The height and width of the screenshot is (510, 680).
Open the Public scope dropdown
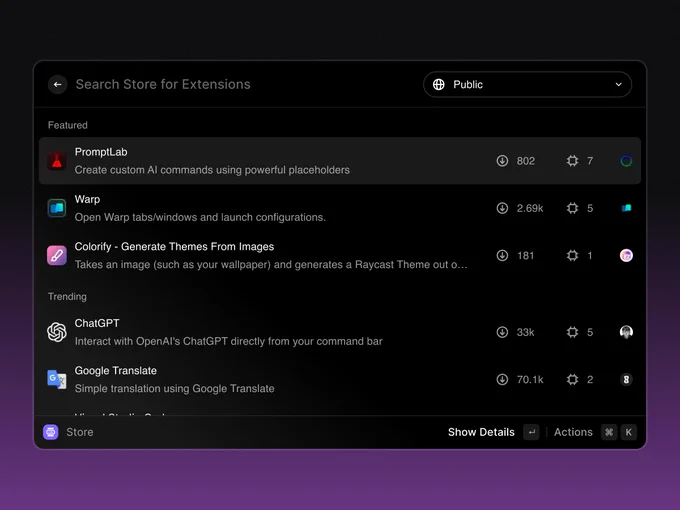pos(527,85)
